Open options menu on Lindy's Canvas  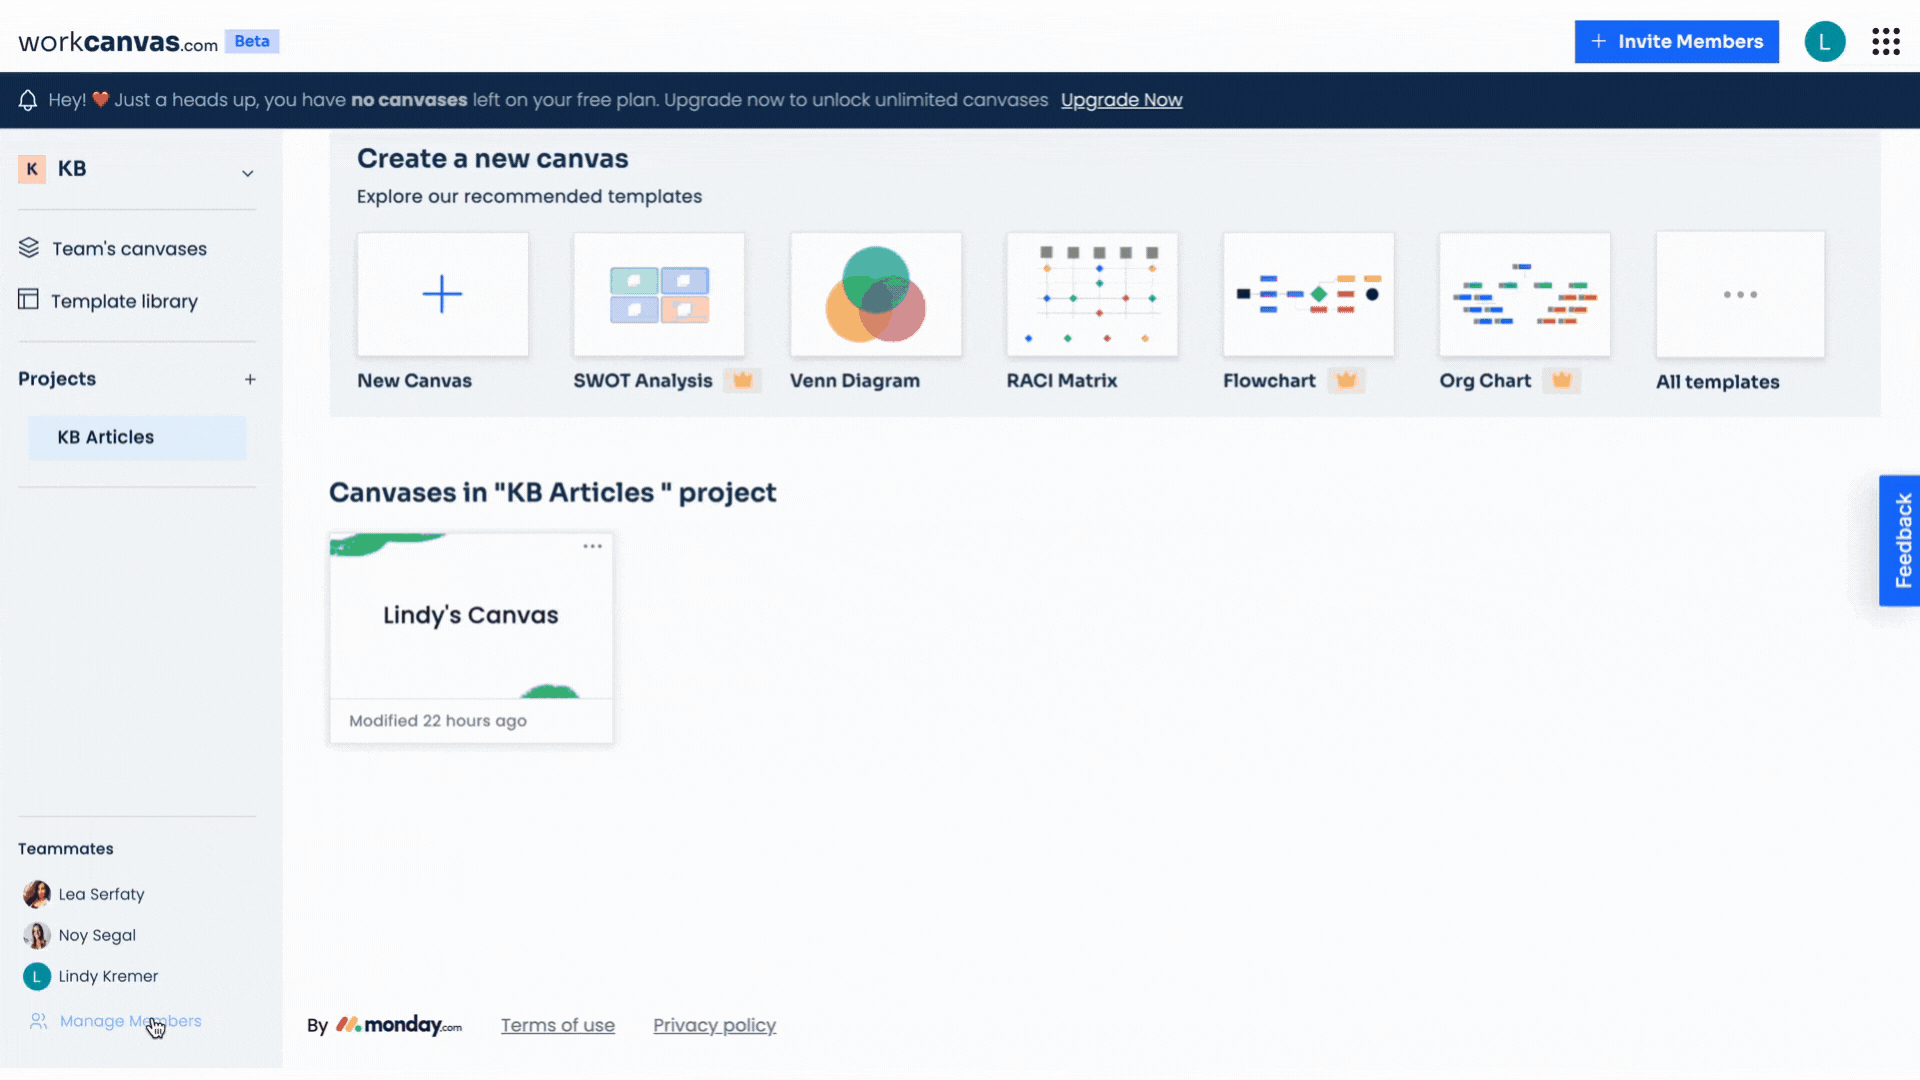pos(592,546)
